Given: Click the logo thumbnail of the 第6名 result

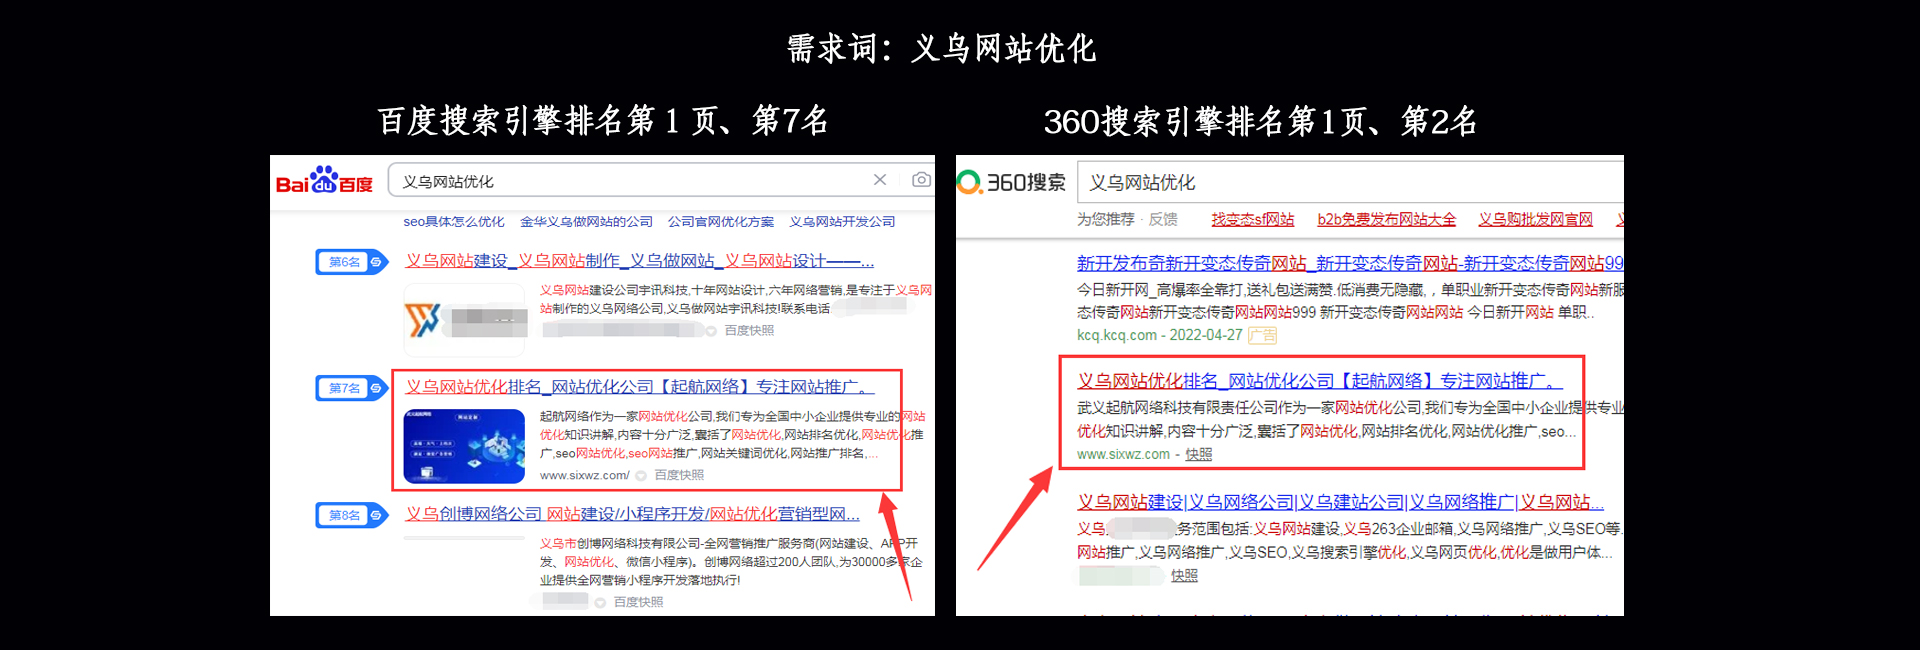Looking at the screenshot, I should click(x=464, y=320).
